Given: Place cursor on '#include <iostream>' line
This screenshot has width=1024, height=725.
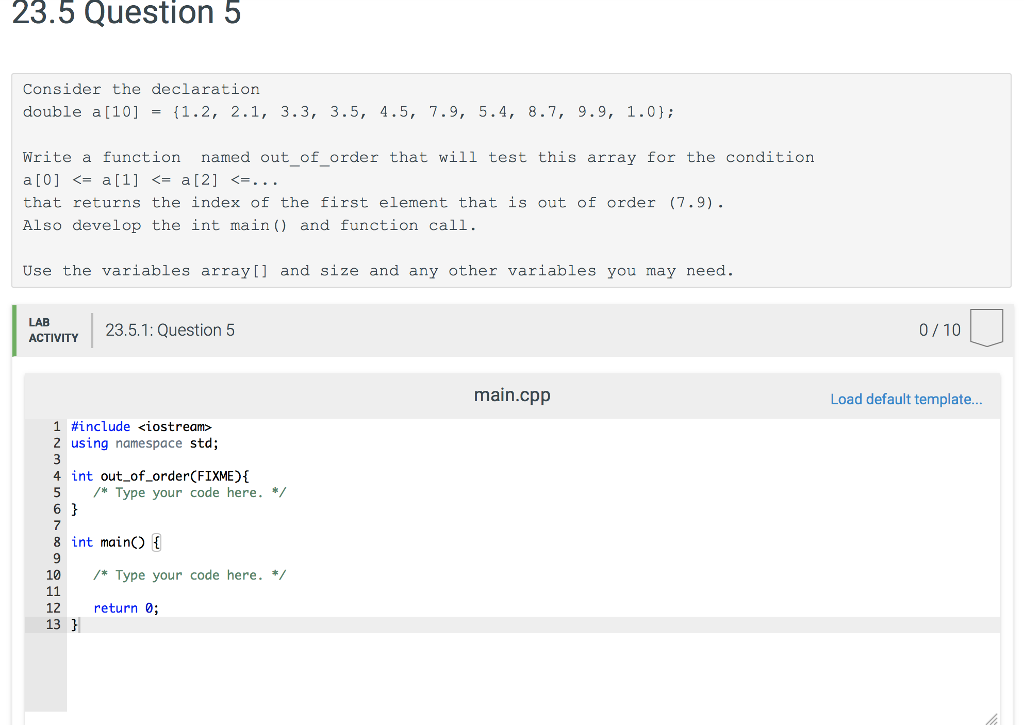Looking at the screenshot, I should tap(141, 427).
